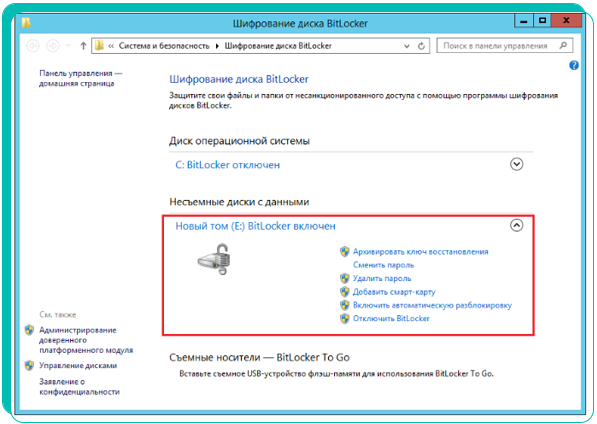Open the recent locations dropdown arrow
This screenshot has width=597, height=424.
[x=69, y=46]
